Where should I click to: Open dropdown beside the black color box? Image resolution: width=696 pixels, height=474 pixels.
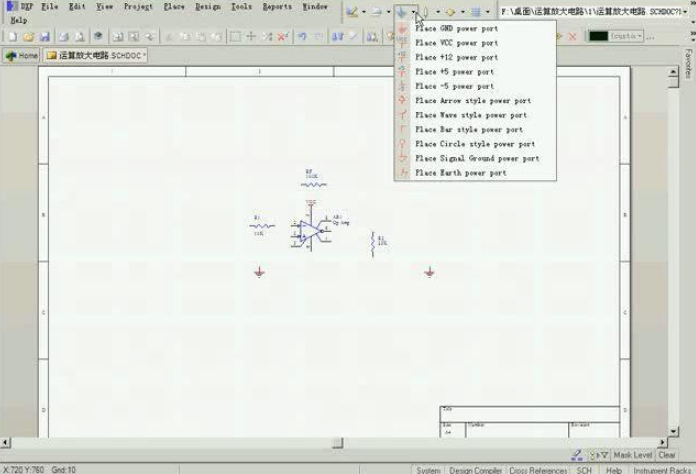tap(639, 36)
